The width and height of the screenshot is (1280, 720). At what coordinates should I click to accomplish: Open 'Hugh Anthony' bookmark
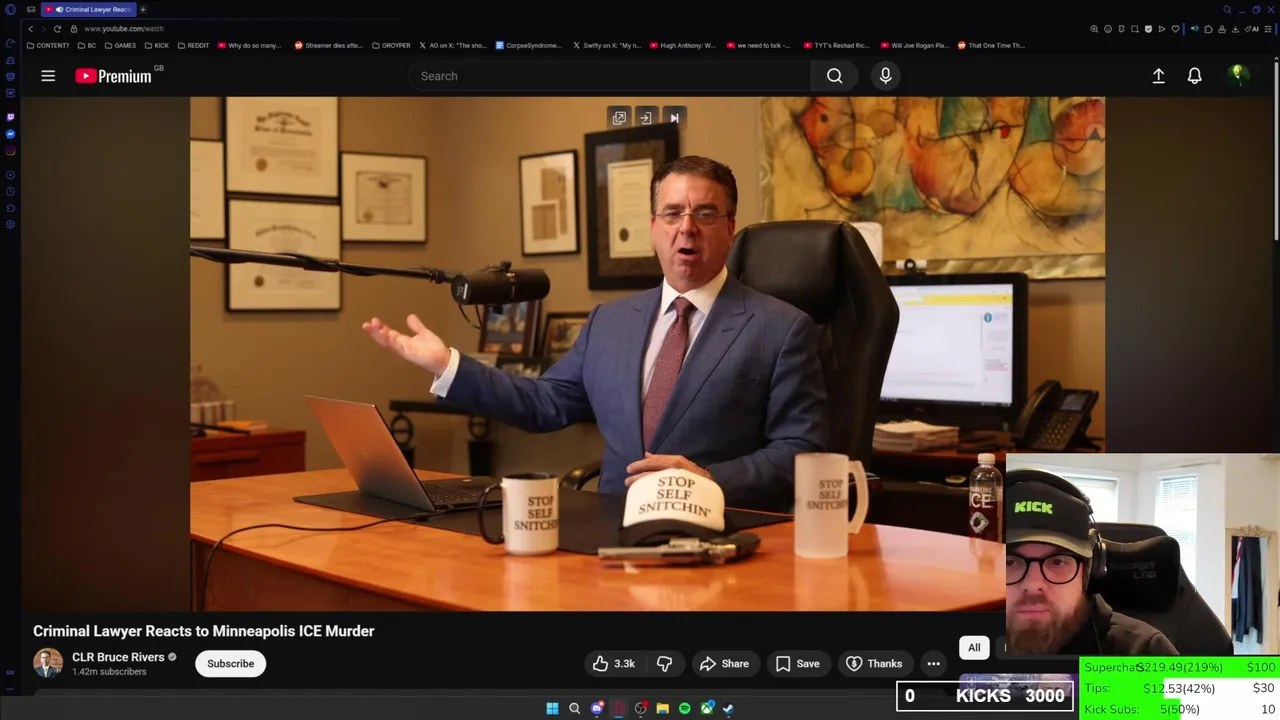point(683,45)
